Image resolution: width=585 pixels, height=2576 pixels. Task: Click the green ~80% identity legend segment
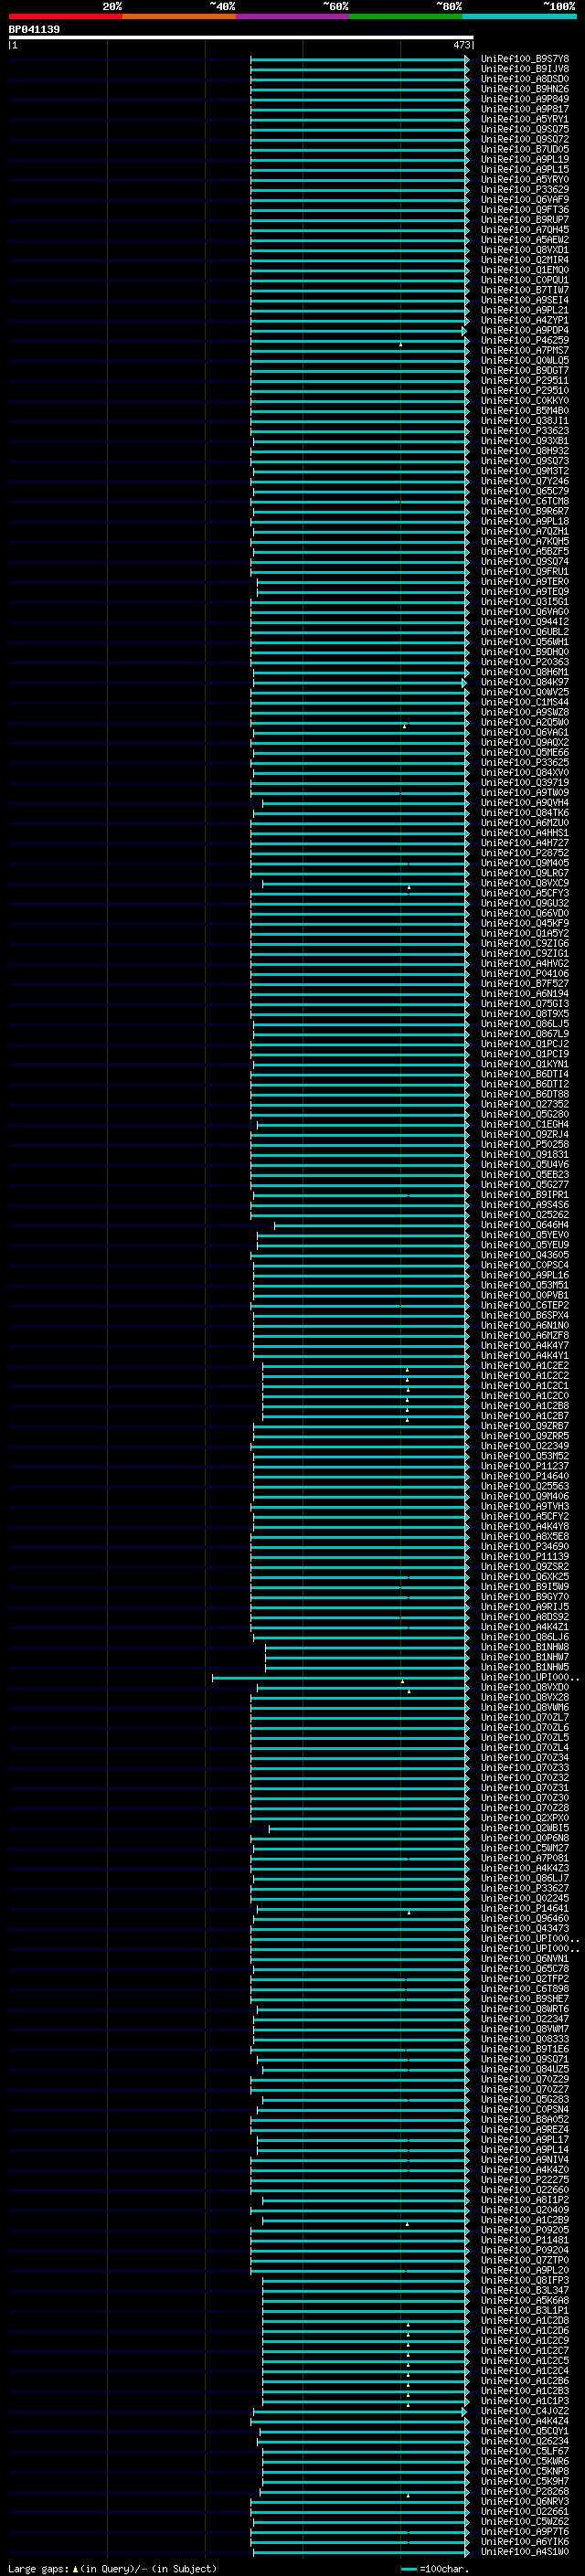(406, 16)
